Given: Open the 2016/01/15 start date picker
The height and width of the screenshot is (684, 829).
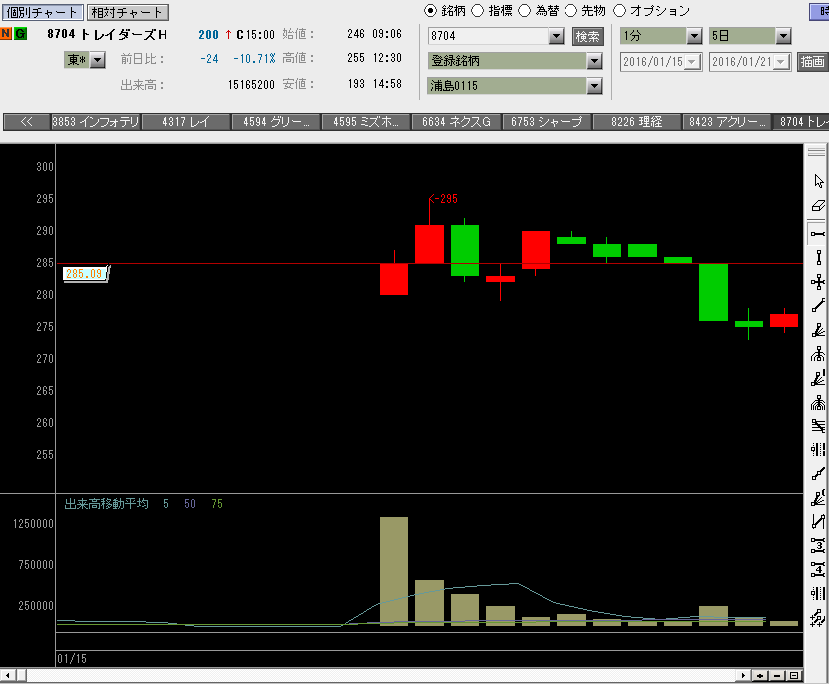Looking at the screenshot, I should [x=692, y=62].
